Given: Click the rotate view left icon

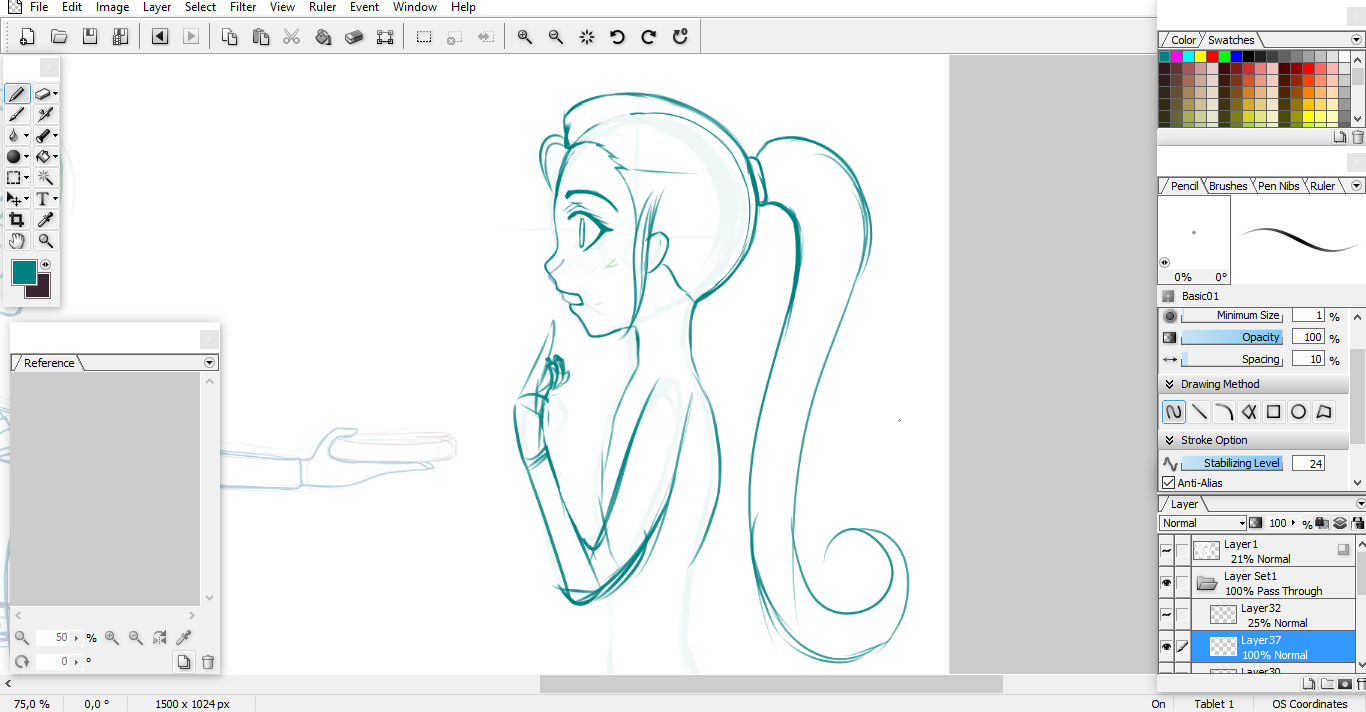Looking at the screenshot, I should click(617, 37).
